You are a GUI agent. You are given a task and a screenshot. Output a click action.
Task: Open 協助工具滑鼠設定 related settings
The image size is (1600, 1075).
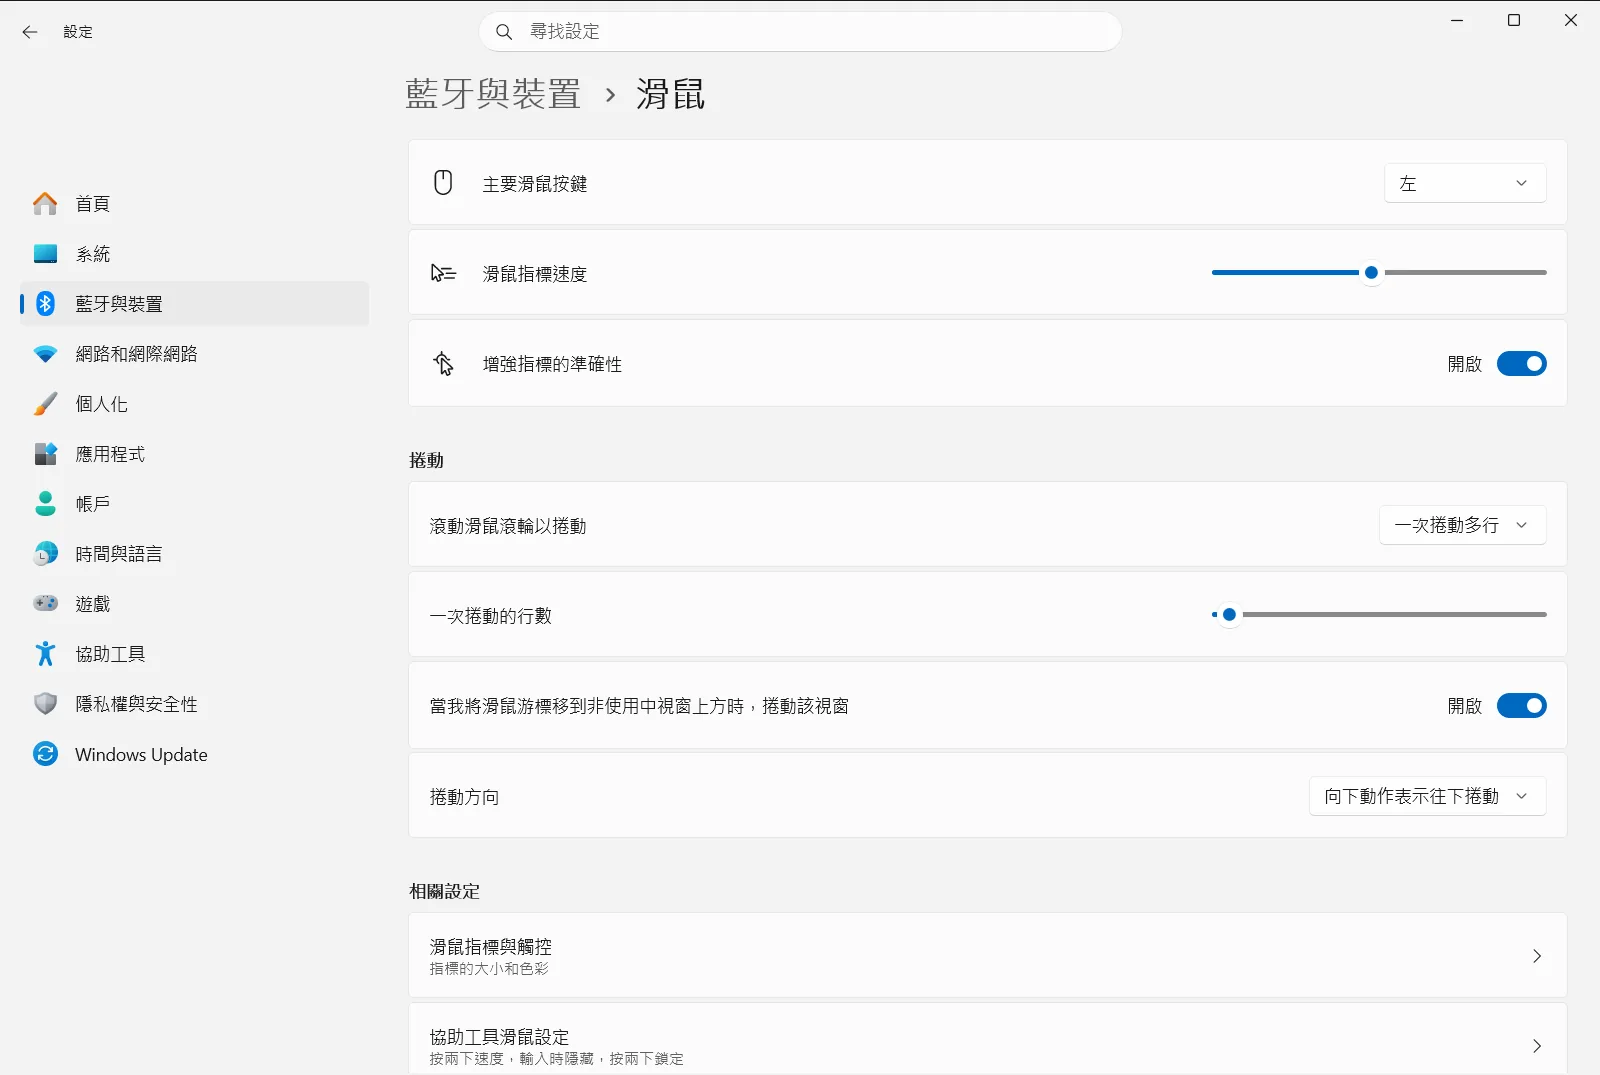click(988, 1040)
